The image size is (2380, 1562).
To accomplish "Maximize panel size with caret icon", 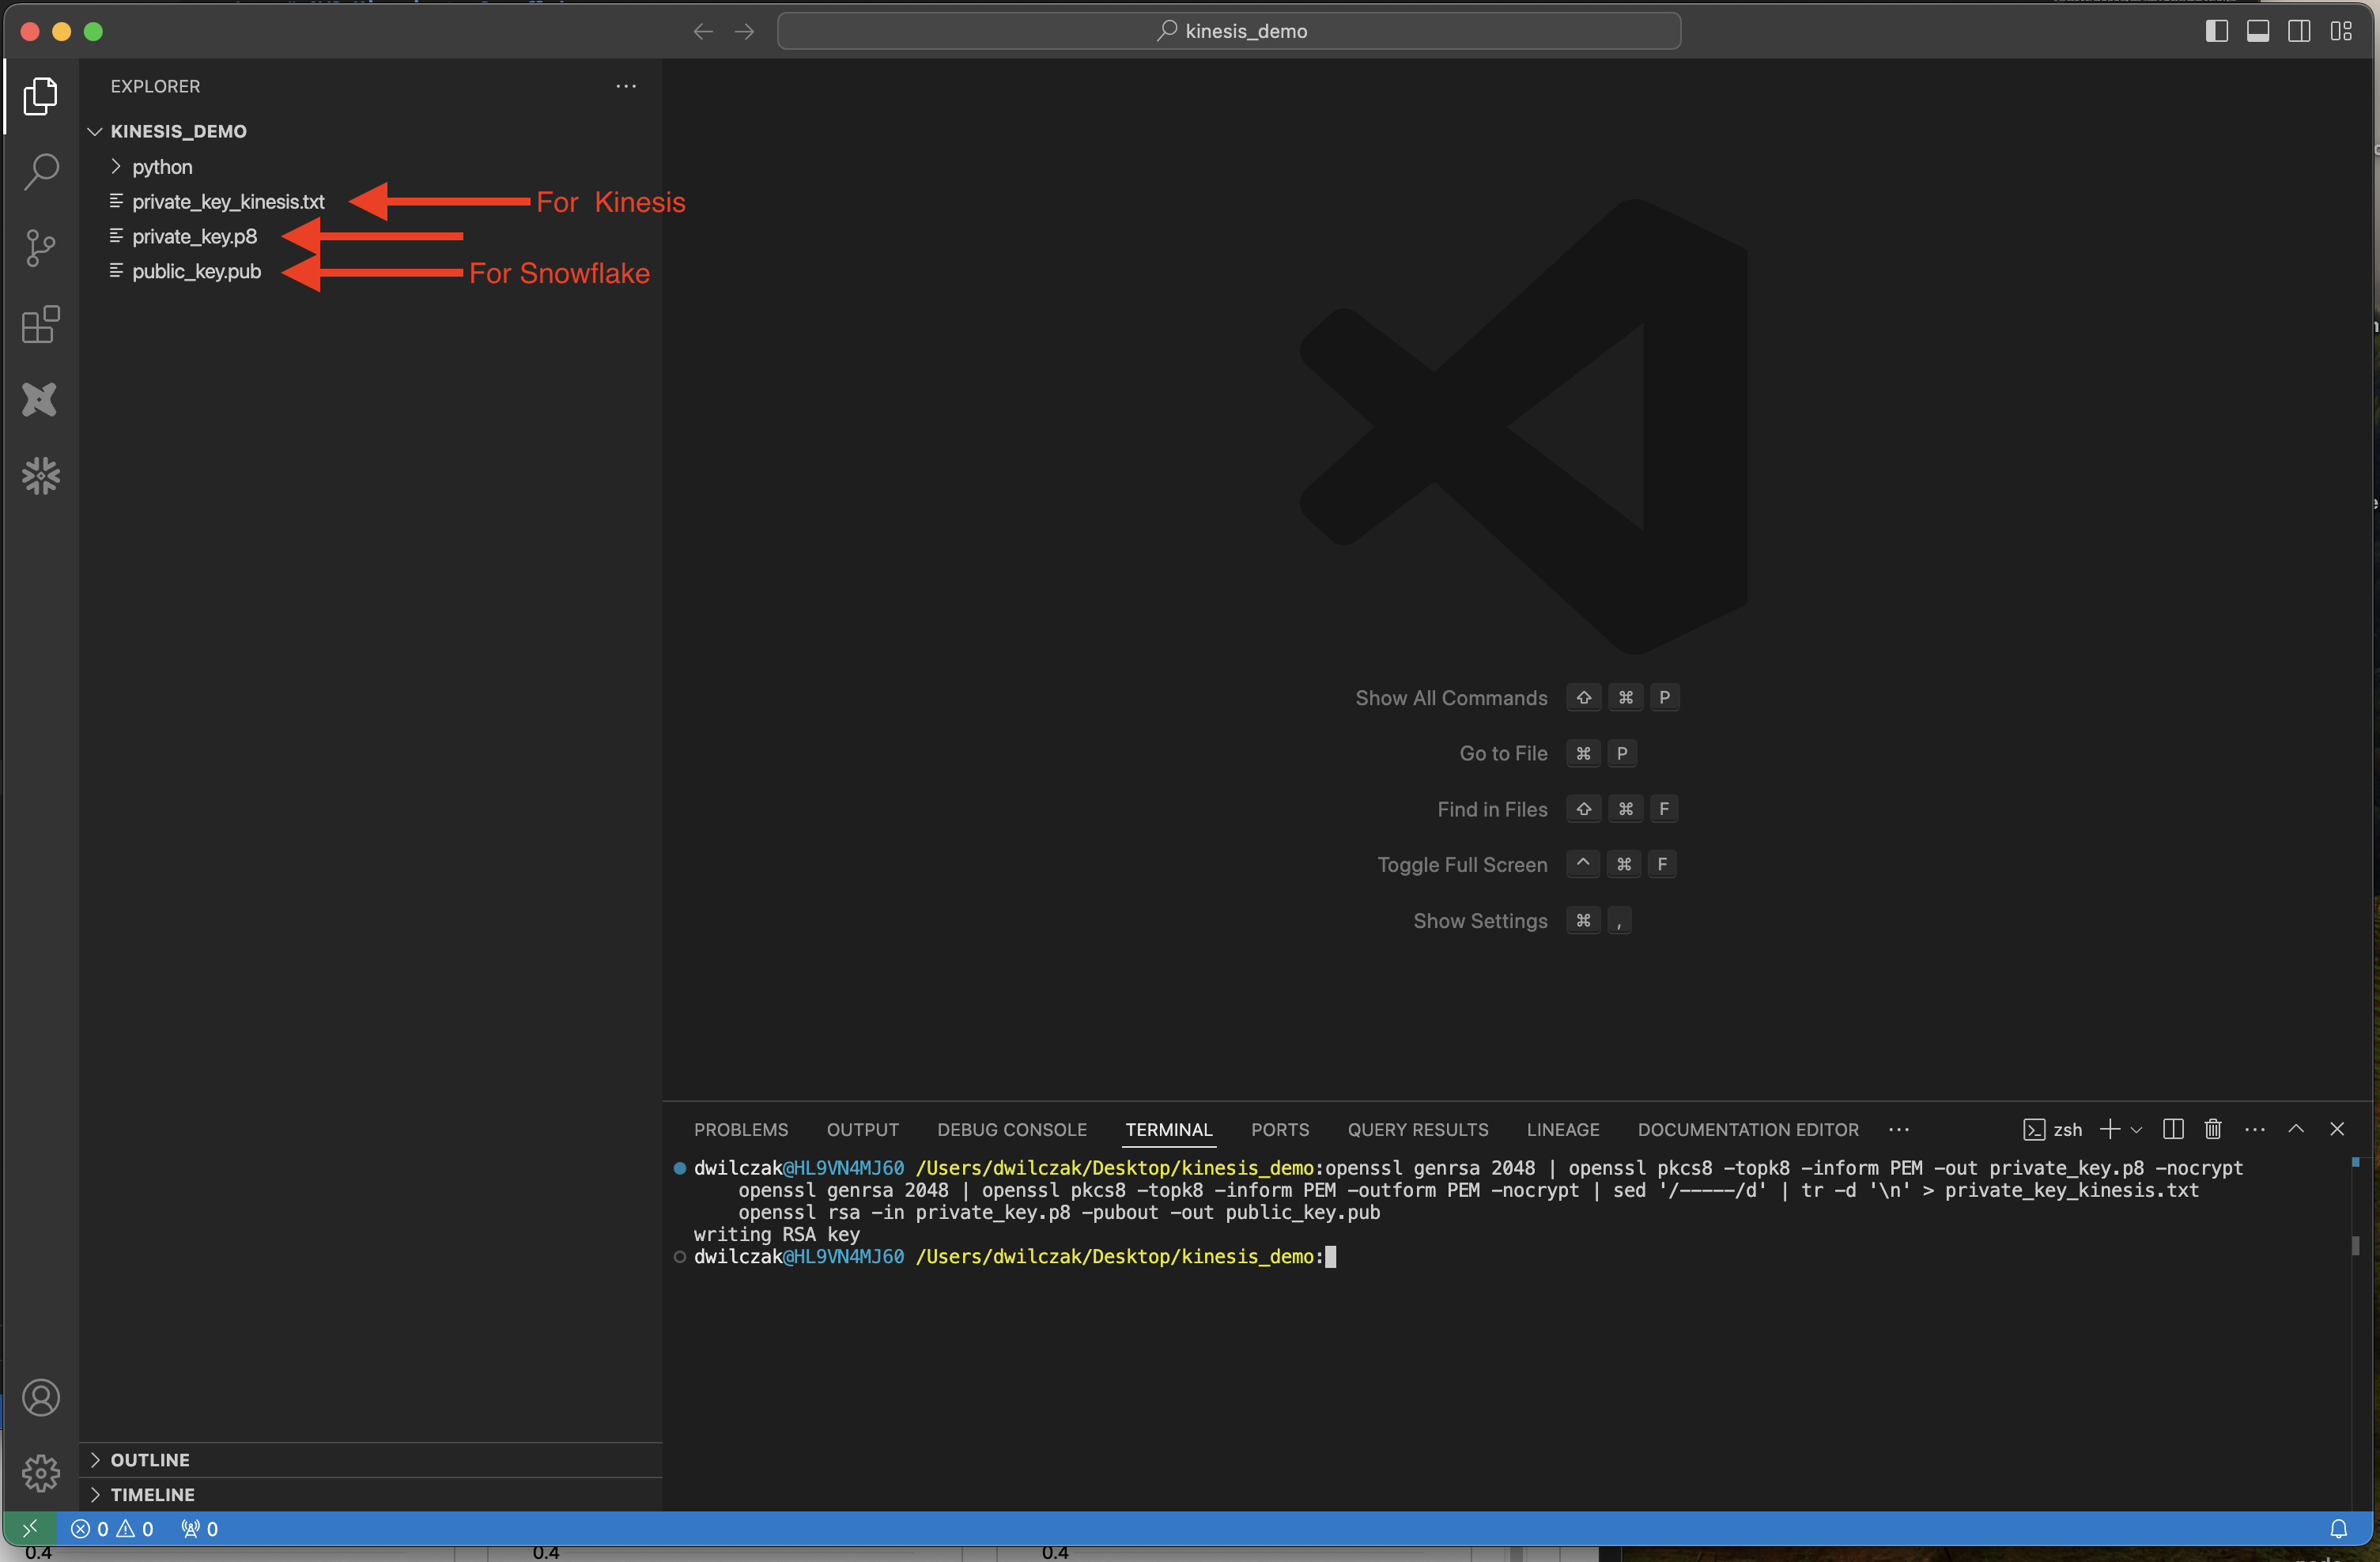I will pos(2296,1129).
